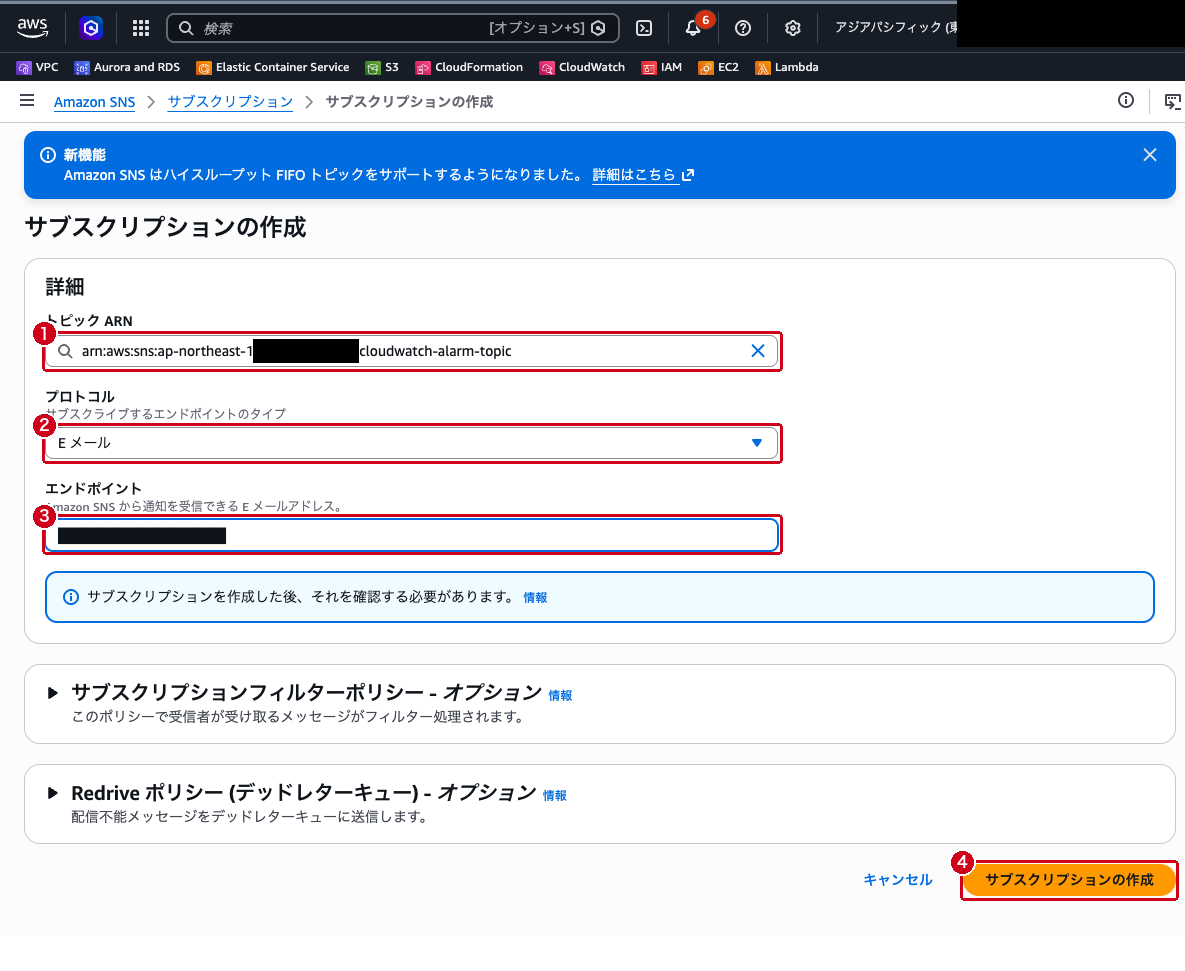Open the 詳細はこちら link

click(x=643, y=175)
